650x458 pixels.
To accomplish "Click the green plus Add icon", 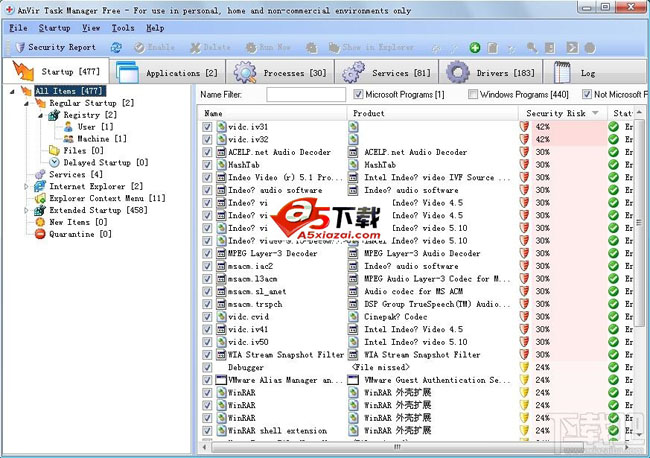I will tap(475, 48).
